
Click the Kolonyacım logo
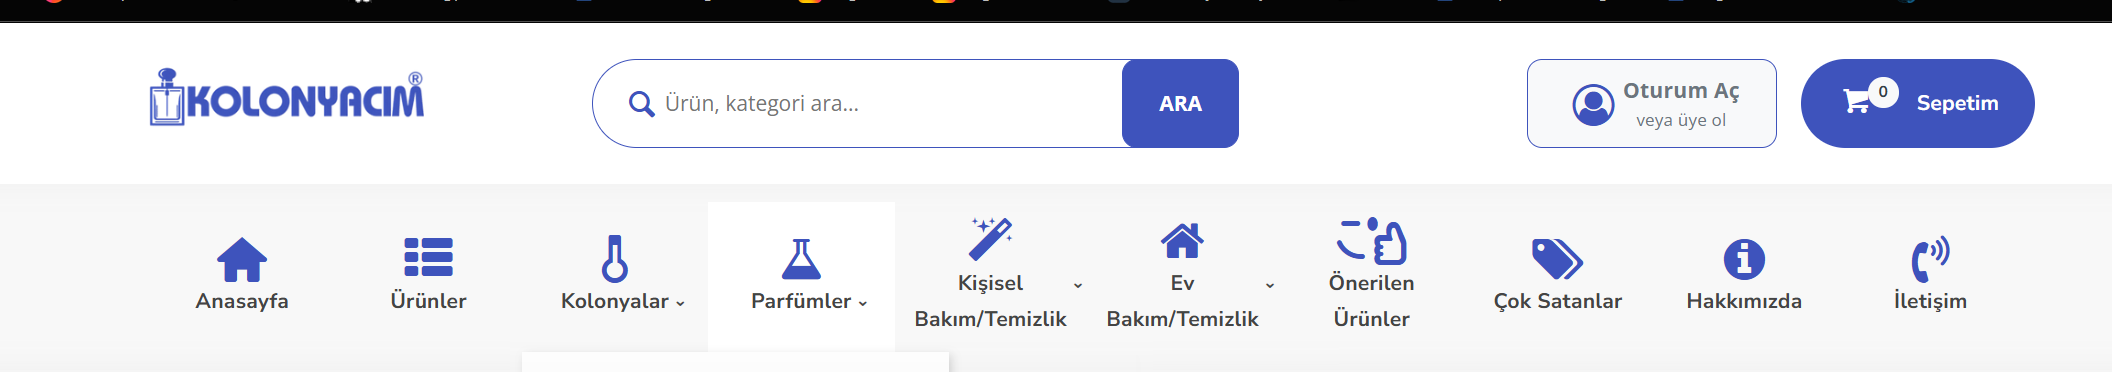click(x=287, y=97)
